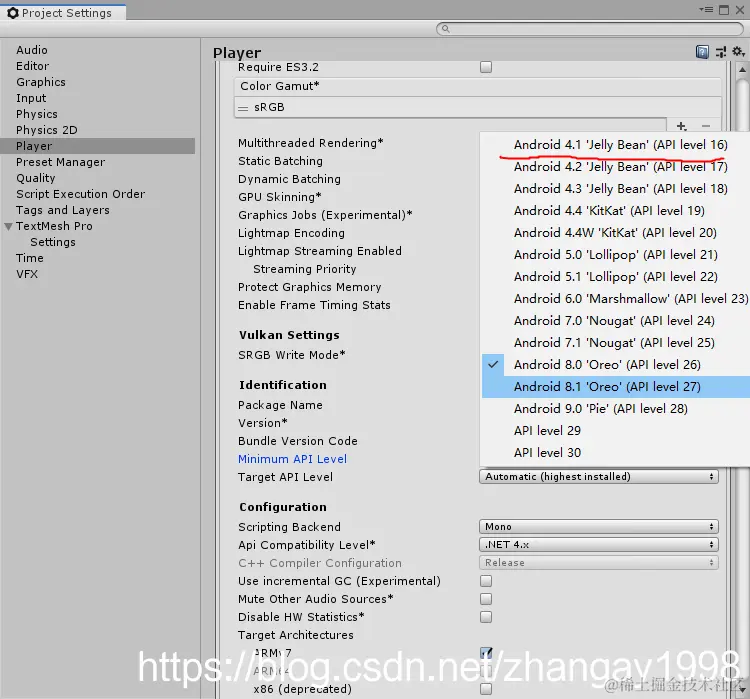Open C++ Compiler Configuration dropdown

599,563
